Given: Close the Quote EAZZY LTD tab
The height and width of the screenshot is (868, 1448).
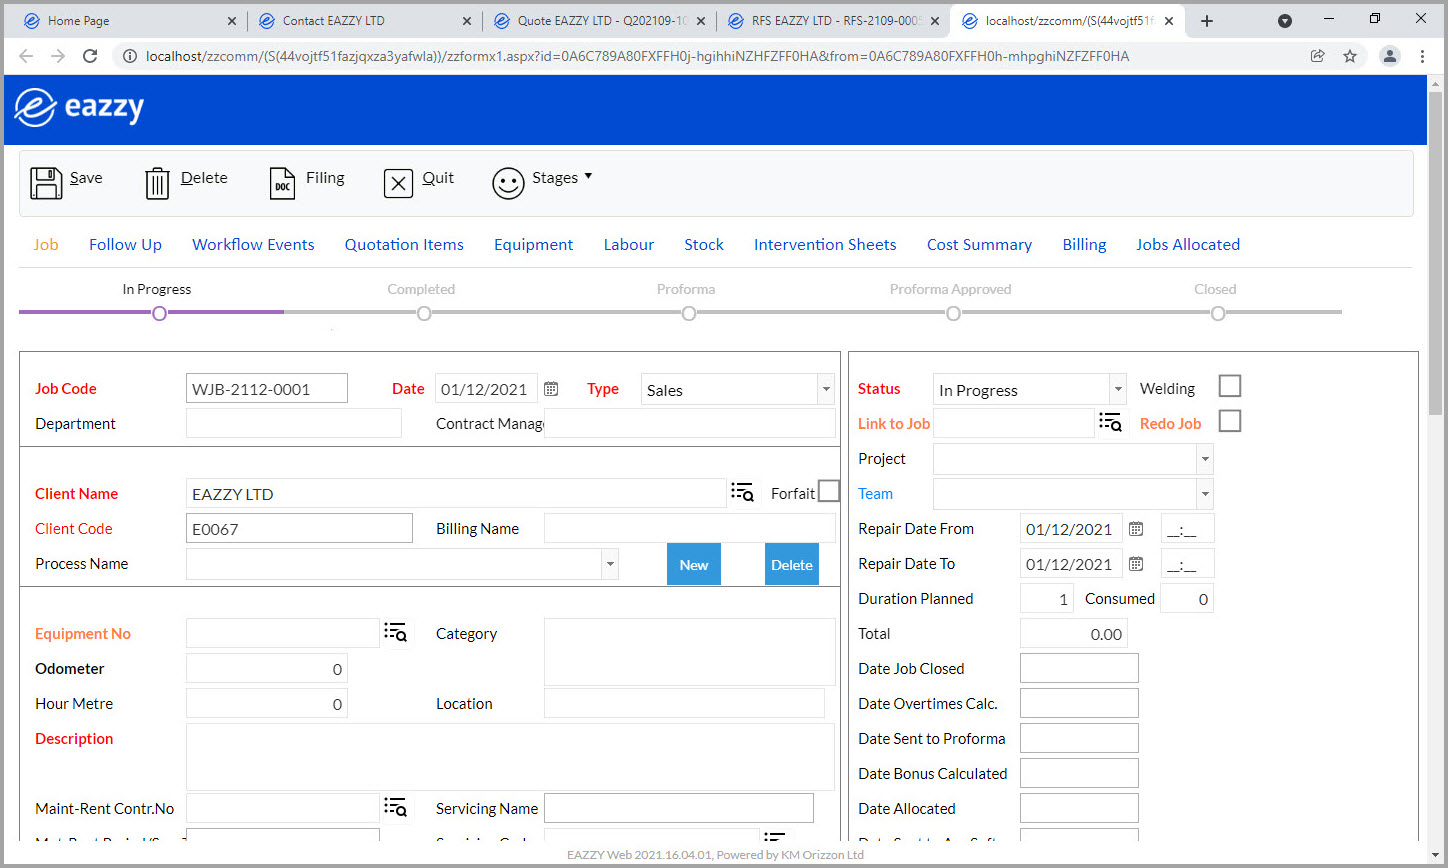Looking at the screenshot, I should [701, 21].
